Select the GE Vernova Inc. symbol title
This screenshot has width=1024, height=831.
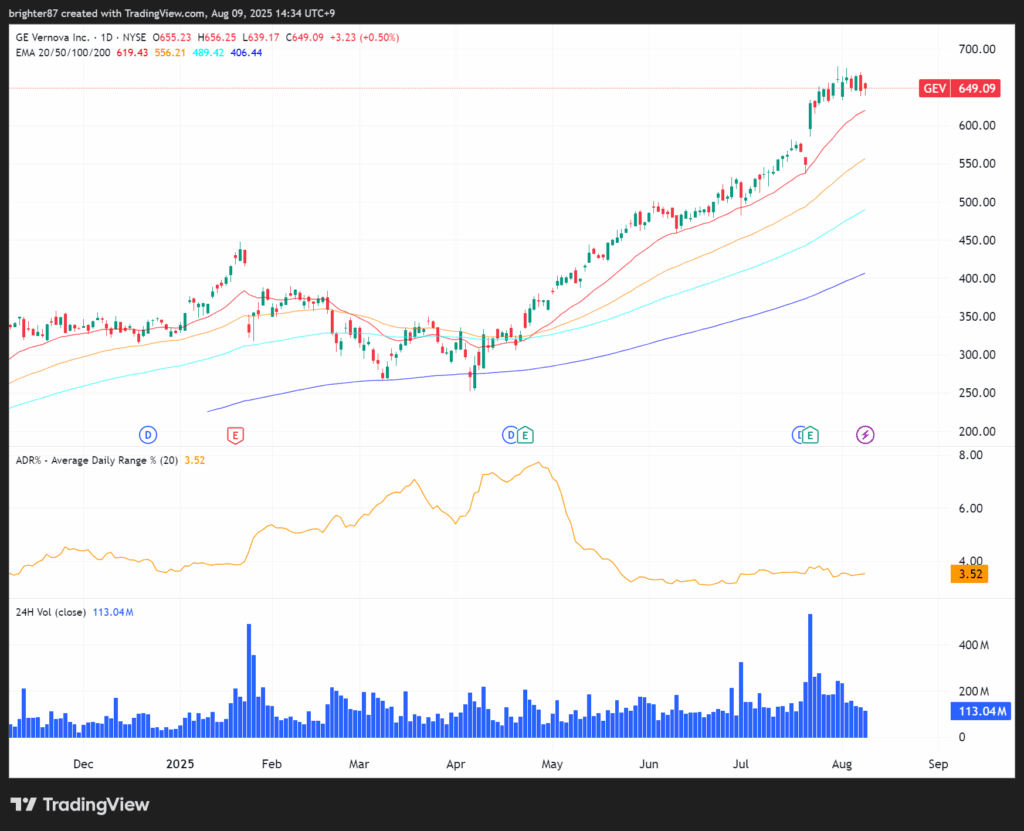point(53,37)
